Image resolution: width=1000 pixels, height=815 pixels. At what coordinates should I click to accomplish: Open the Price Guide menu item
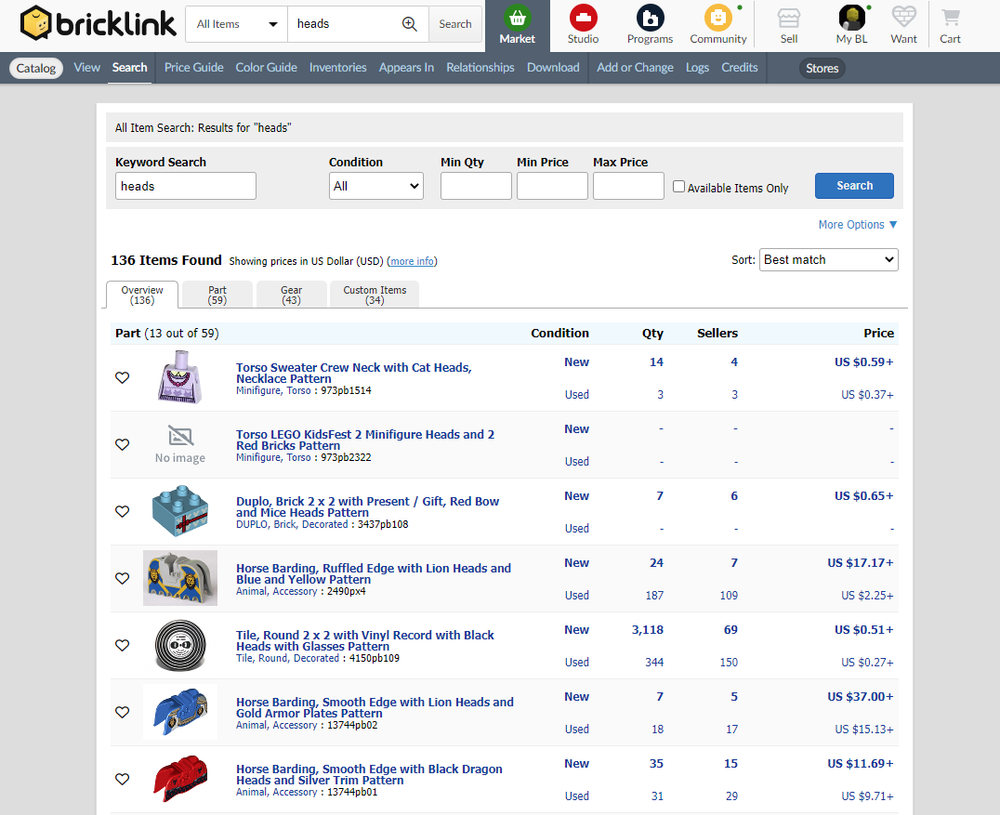click(x=193, y=67)
